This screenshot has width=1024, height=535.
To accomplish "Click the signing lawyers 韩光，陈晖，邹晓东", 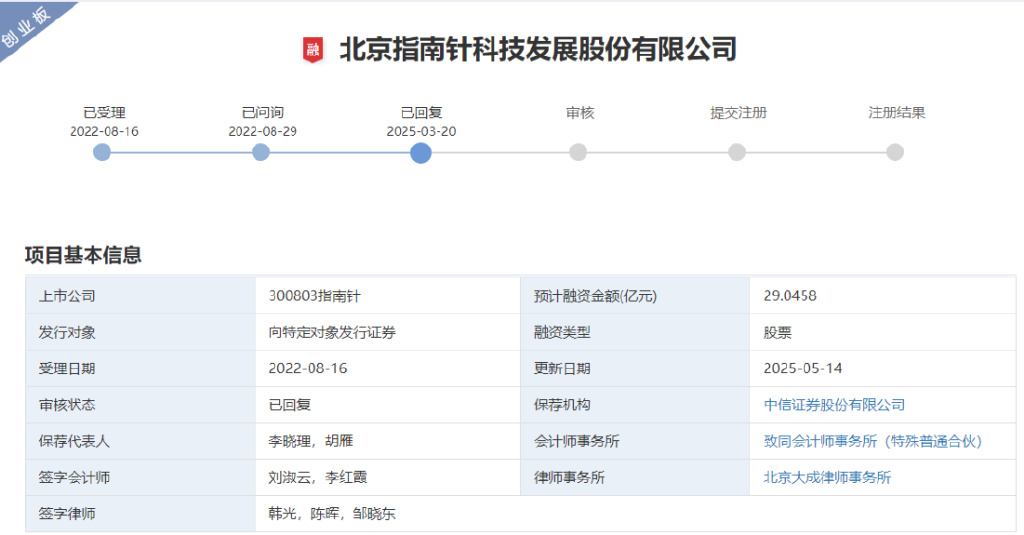I will point(332,514).
